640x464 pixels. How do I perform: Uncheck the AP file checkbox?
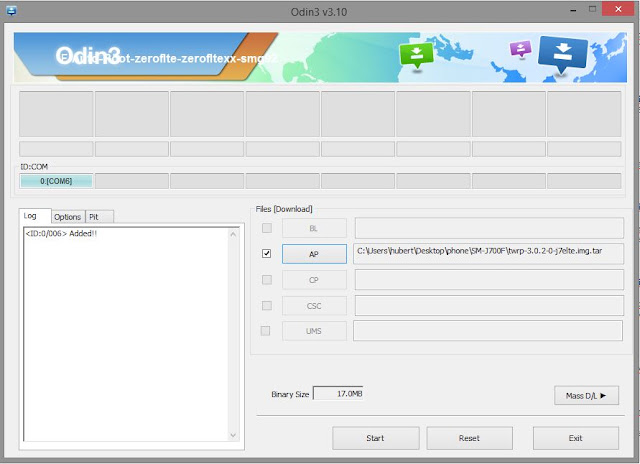[x=267, y=253]
